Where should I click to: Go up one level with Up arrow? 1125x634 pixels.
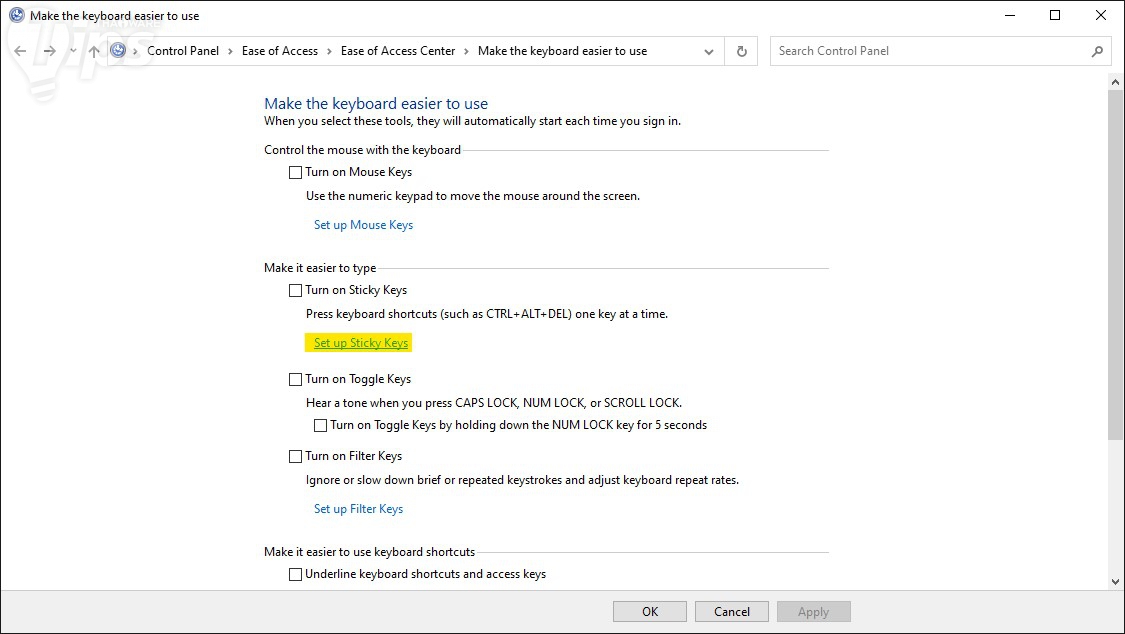pos(94,51)
